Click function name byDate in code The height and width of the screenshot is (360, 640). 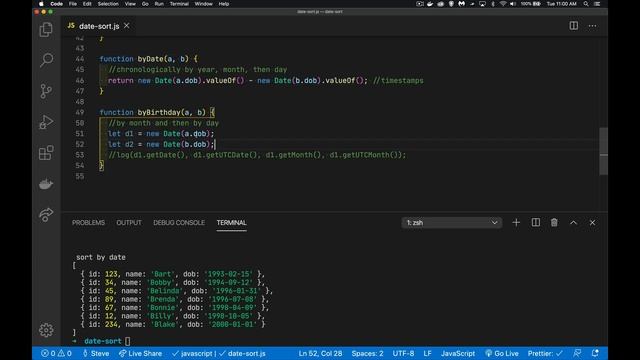click(x=150, y=59)
